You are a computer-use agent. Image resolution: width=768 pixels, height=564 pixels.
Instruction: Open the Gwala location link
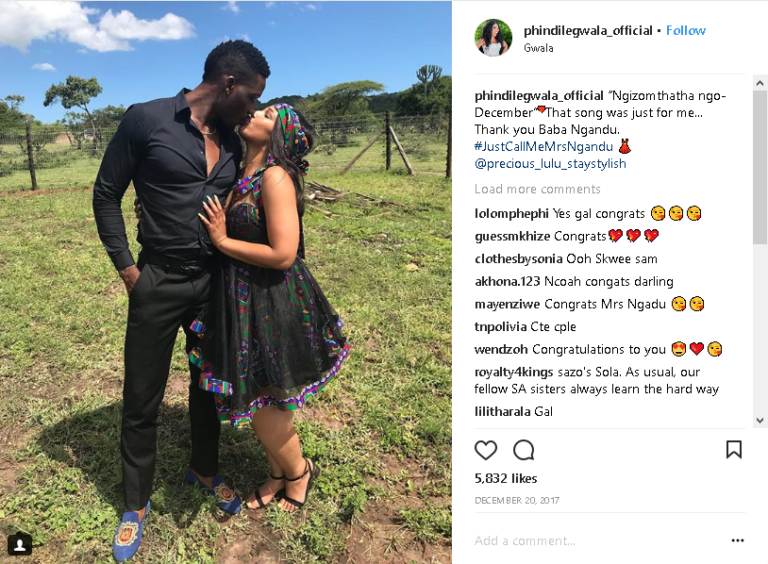(x=538, y=48)
